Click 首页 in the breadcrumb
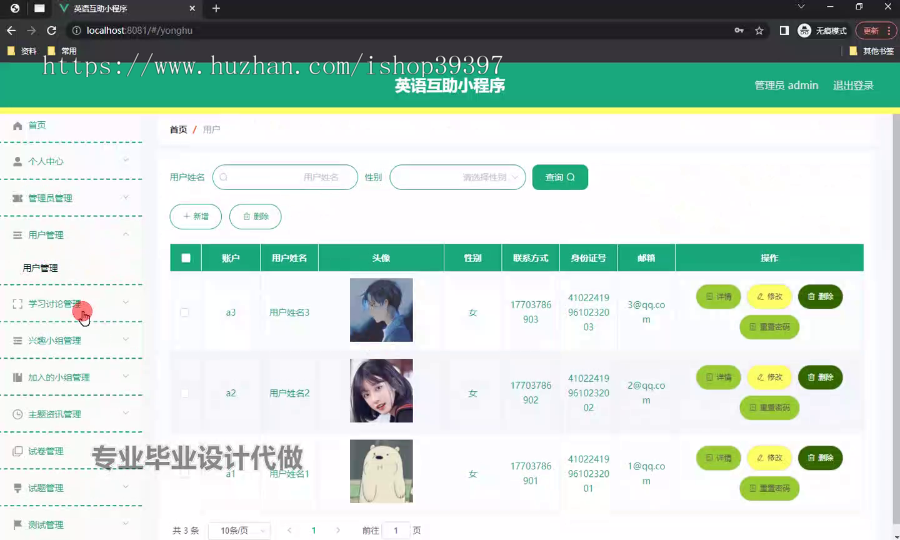The image size is (900, 540). [x=179, y=130]
